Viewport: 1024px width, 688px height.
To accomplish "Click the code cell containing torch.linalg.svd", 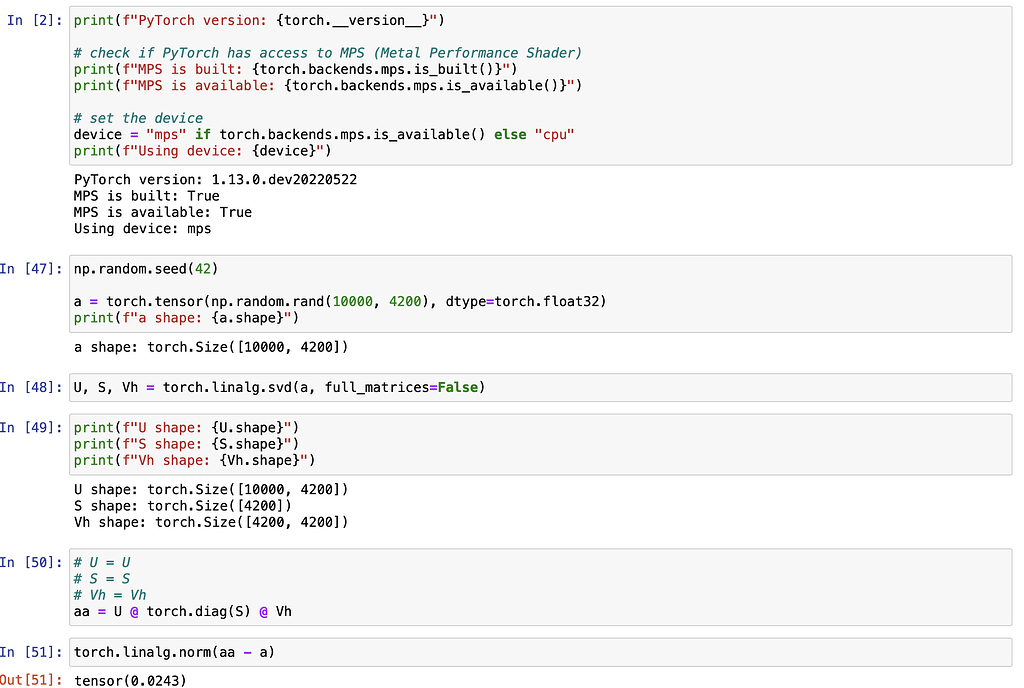I will click(x=540, y=387).
